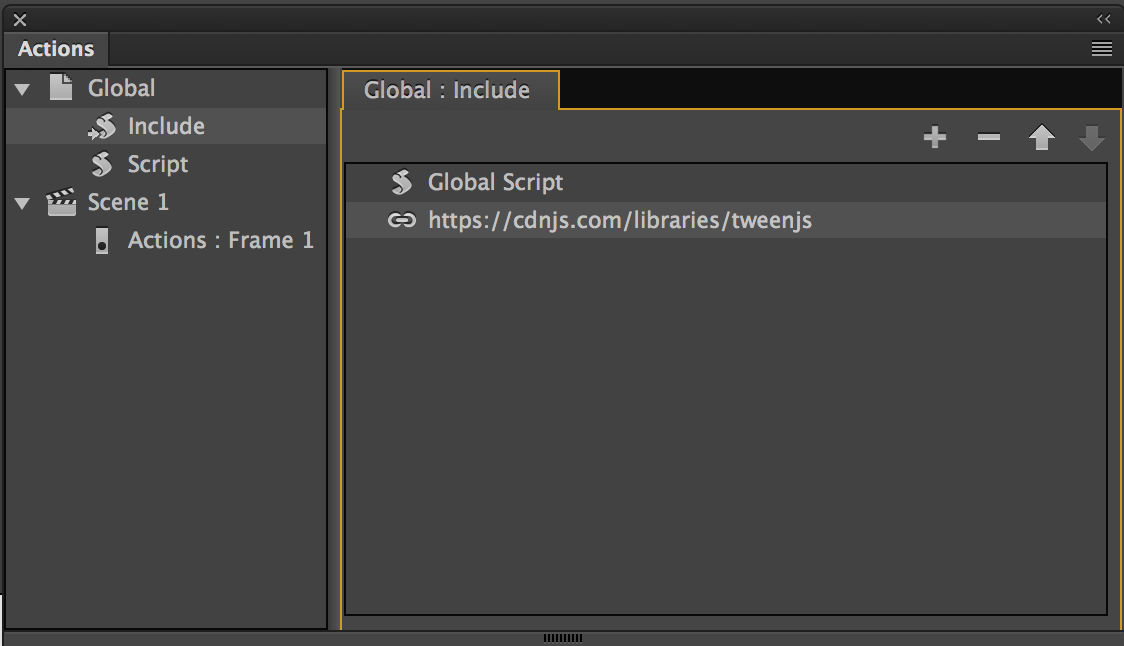
Task: Click the Global document icon
Action: pos(61,87)
